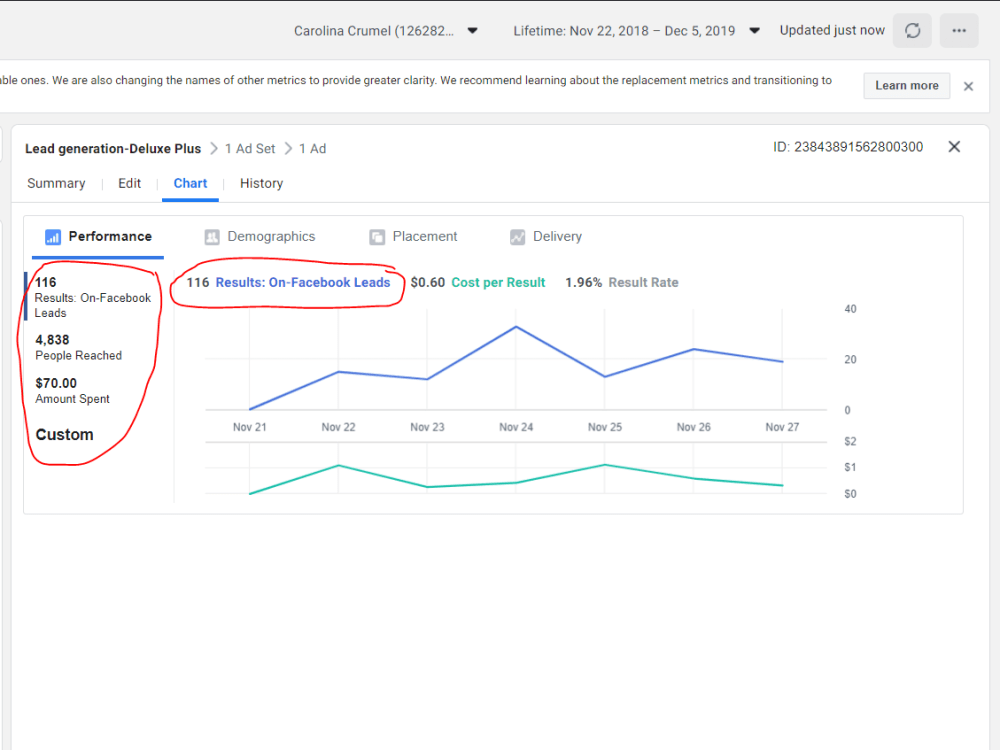Open the Lifetime date range dropdown
1000x750 pixels.
[x=636, y=31]
